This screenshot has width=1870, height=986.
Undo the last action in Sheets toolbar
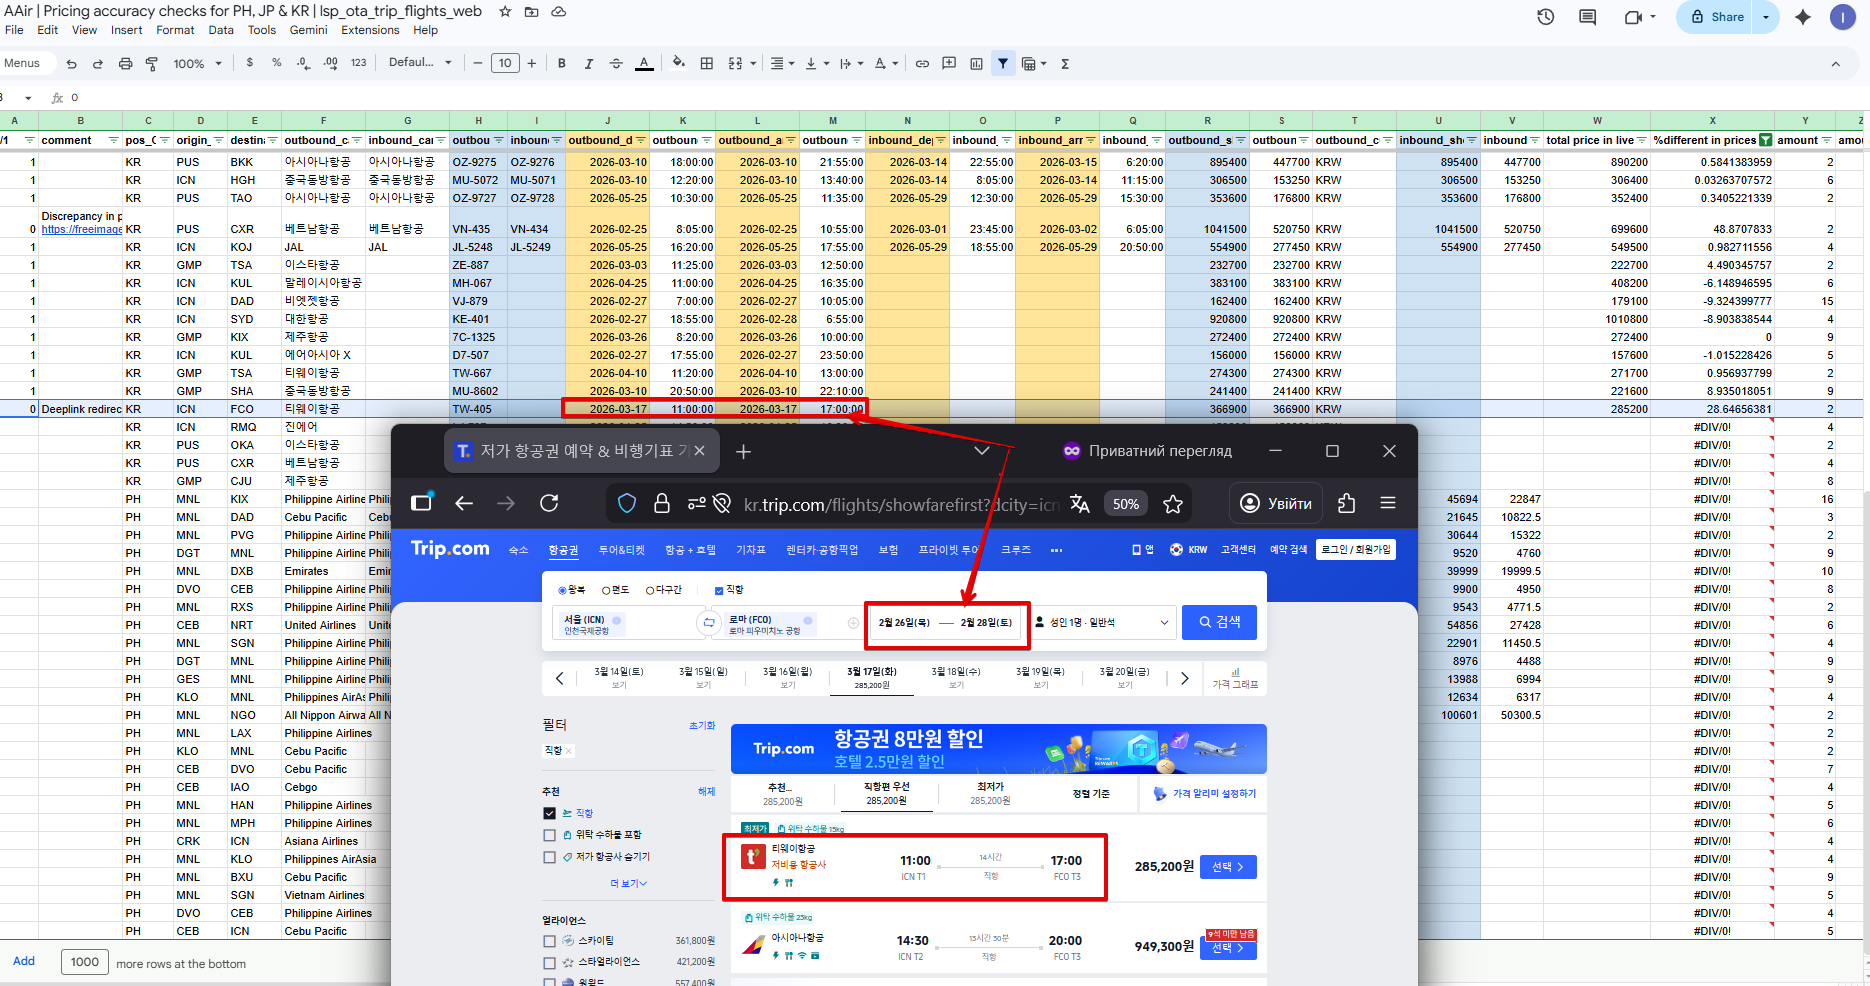coord(71,64)
